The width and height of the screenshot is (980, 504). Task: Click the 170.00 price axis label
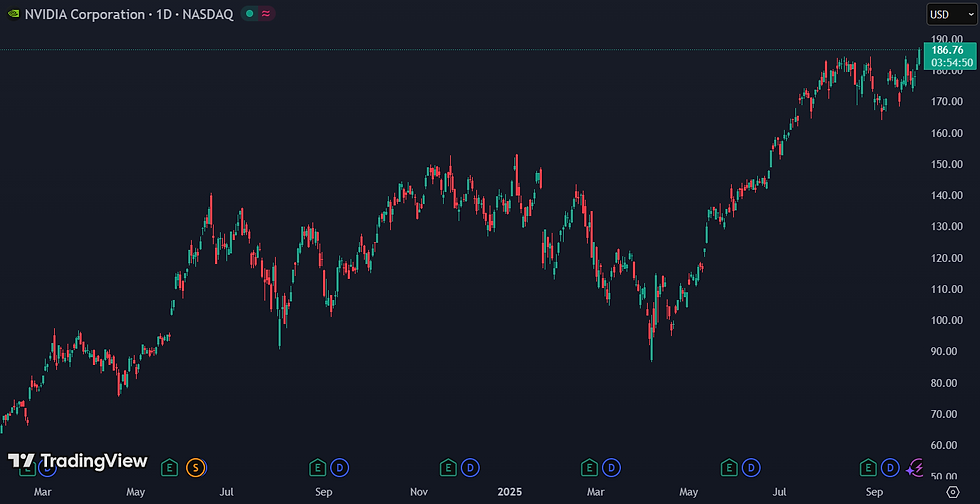coord(946,101)
